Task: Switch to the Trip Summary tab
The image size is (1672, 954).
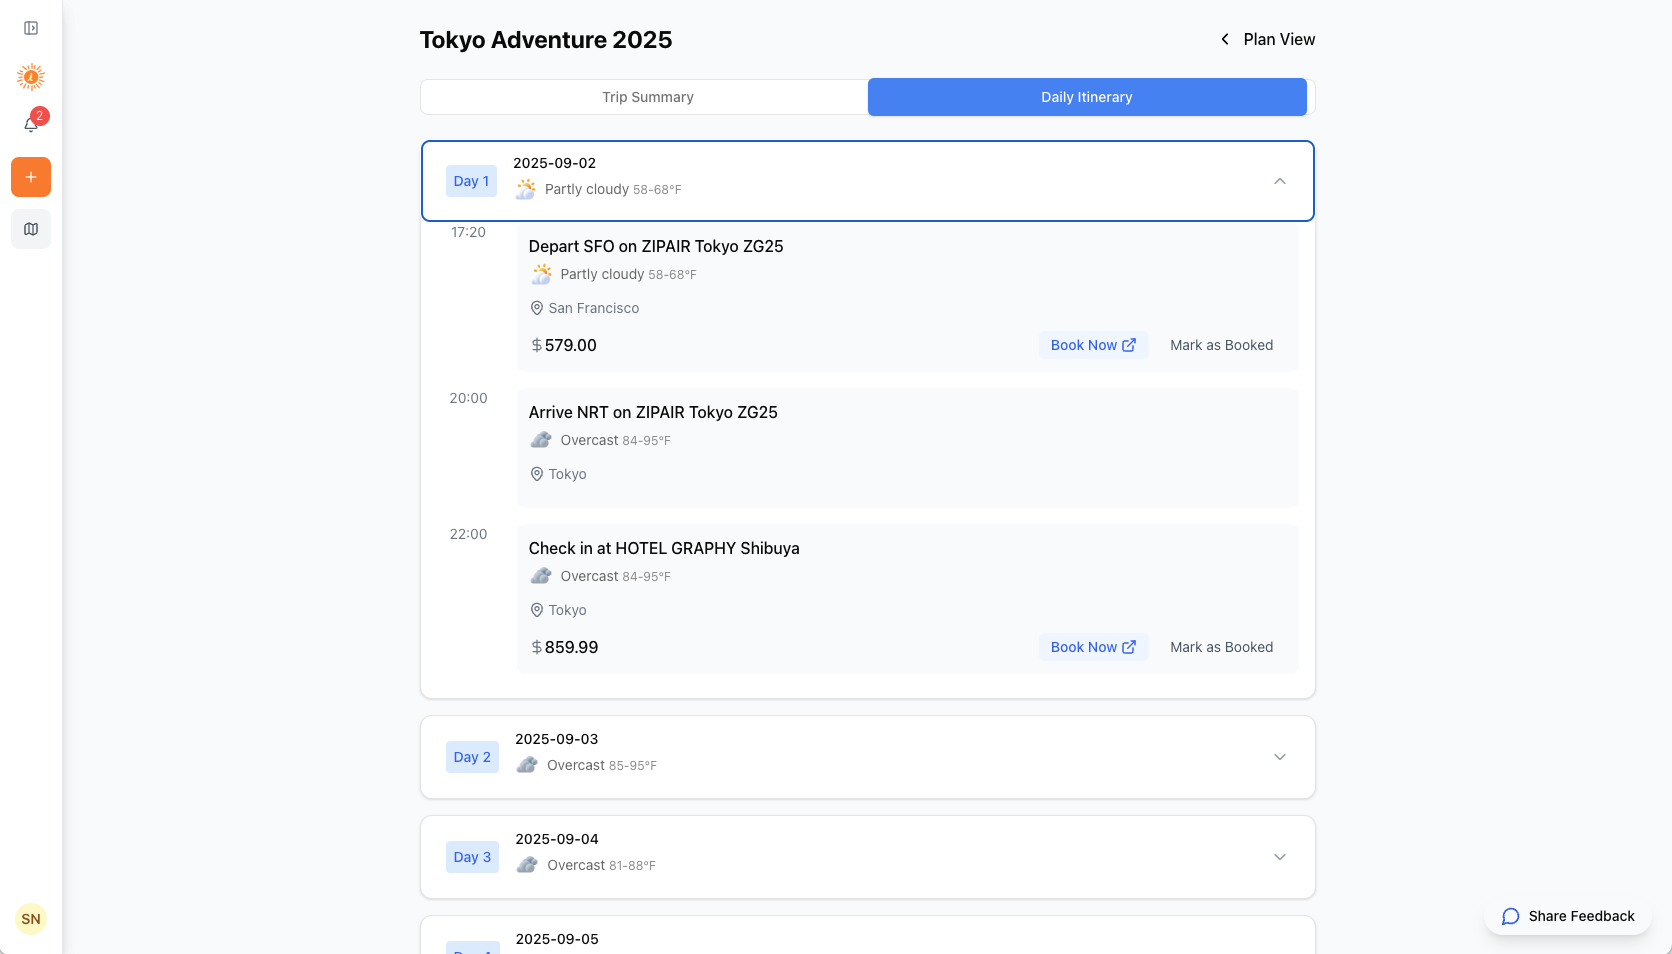Action: (647, 97)
